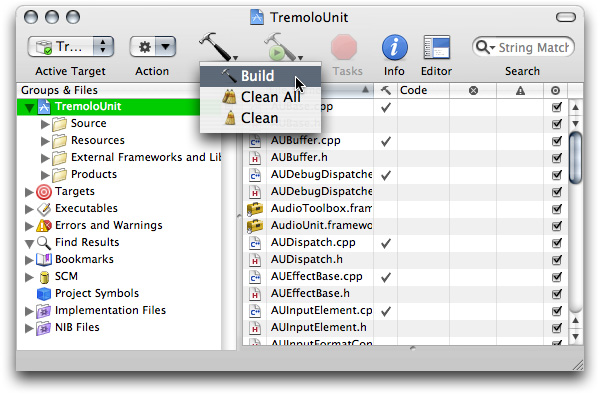Screen dimensions: 600x397
Task: Collapse the Find Results group
Action: (x=29, y=243)
